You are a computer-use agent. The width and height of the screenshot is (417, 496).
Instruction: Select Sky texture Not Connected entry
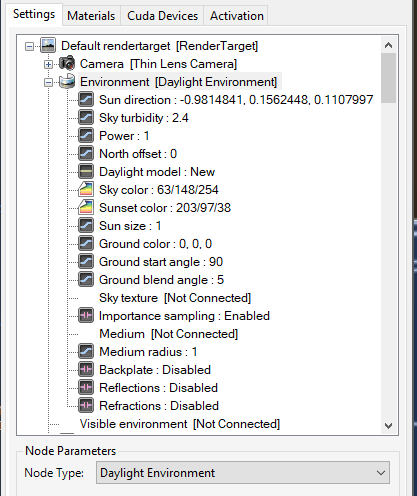(x=175, y=298)
